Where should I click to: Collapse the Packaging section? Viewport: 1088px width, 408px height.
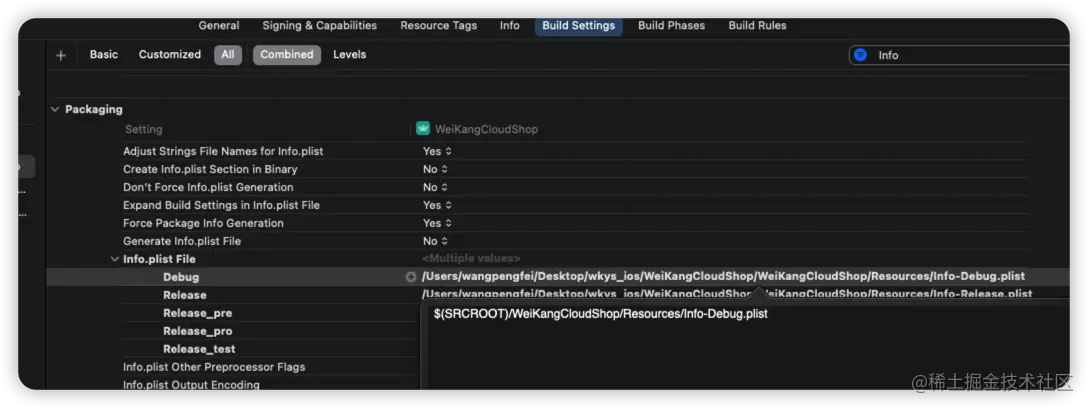(55, 109)
